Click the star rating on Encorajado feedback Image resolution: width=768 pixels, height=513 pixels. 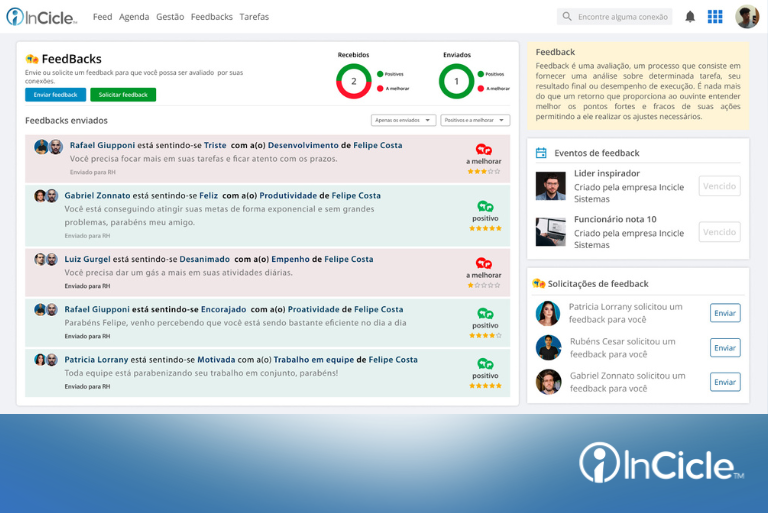coord(485,336)
